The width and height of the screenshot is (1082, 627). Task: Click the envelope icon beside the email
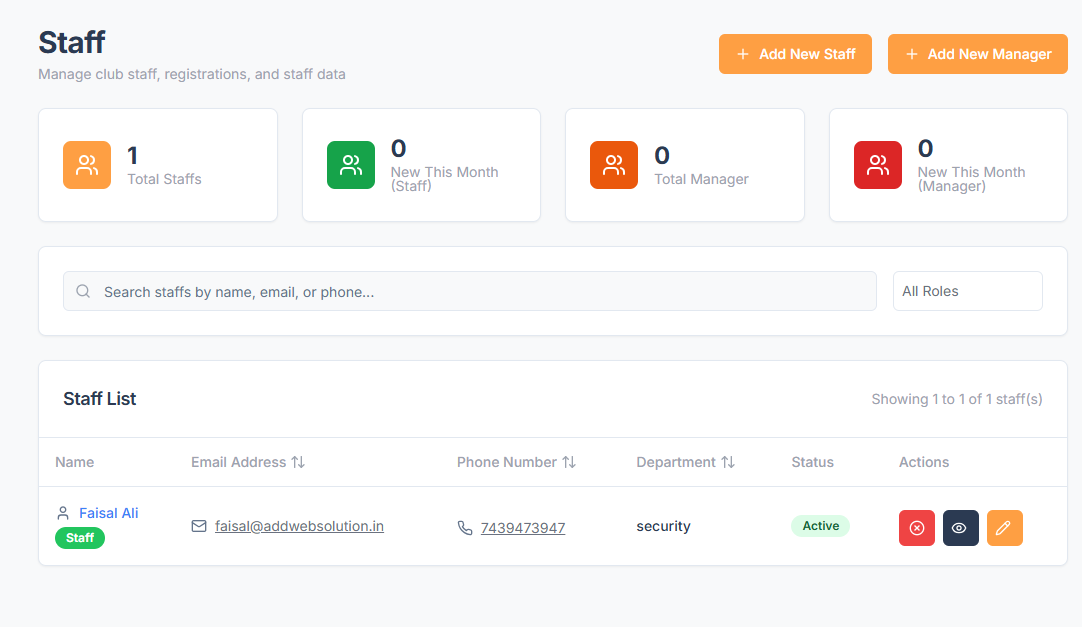[x=199, y=526]
